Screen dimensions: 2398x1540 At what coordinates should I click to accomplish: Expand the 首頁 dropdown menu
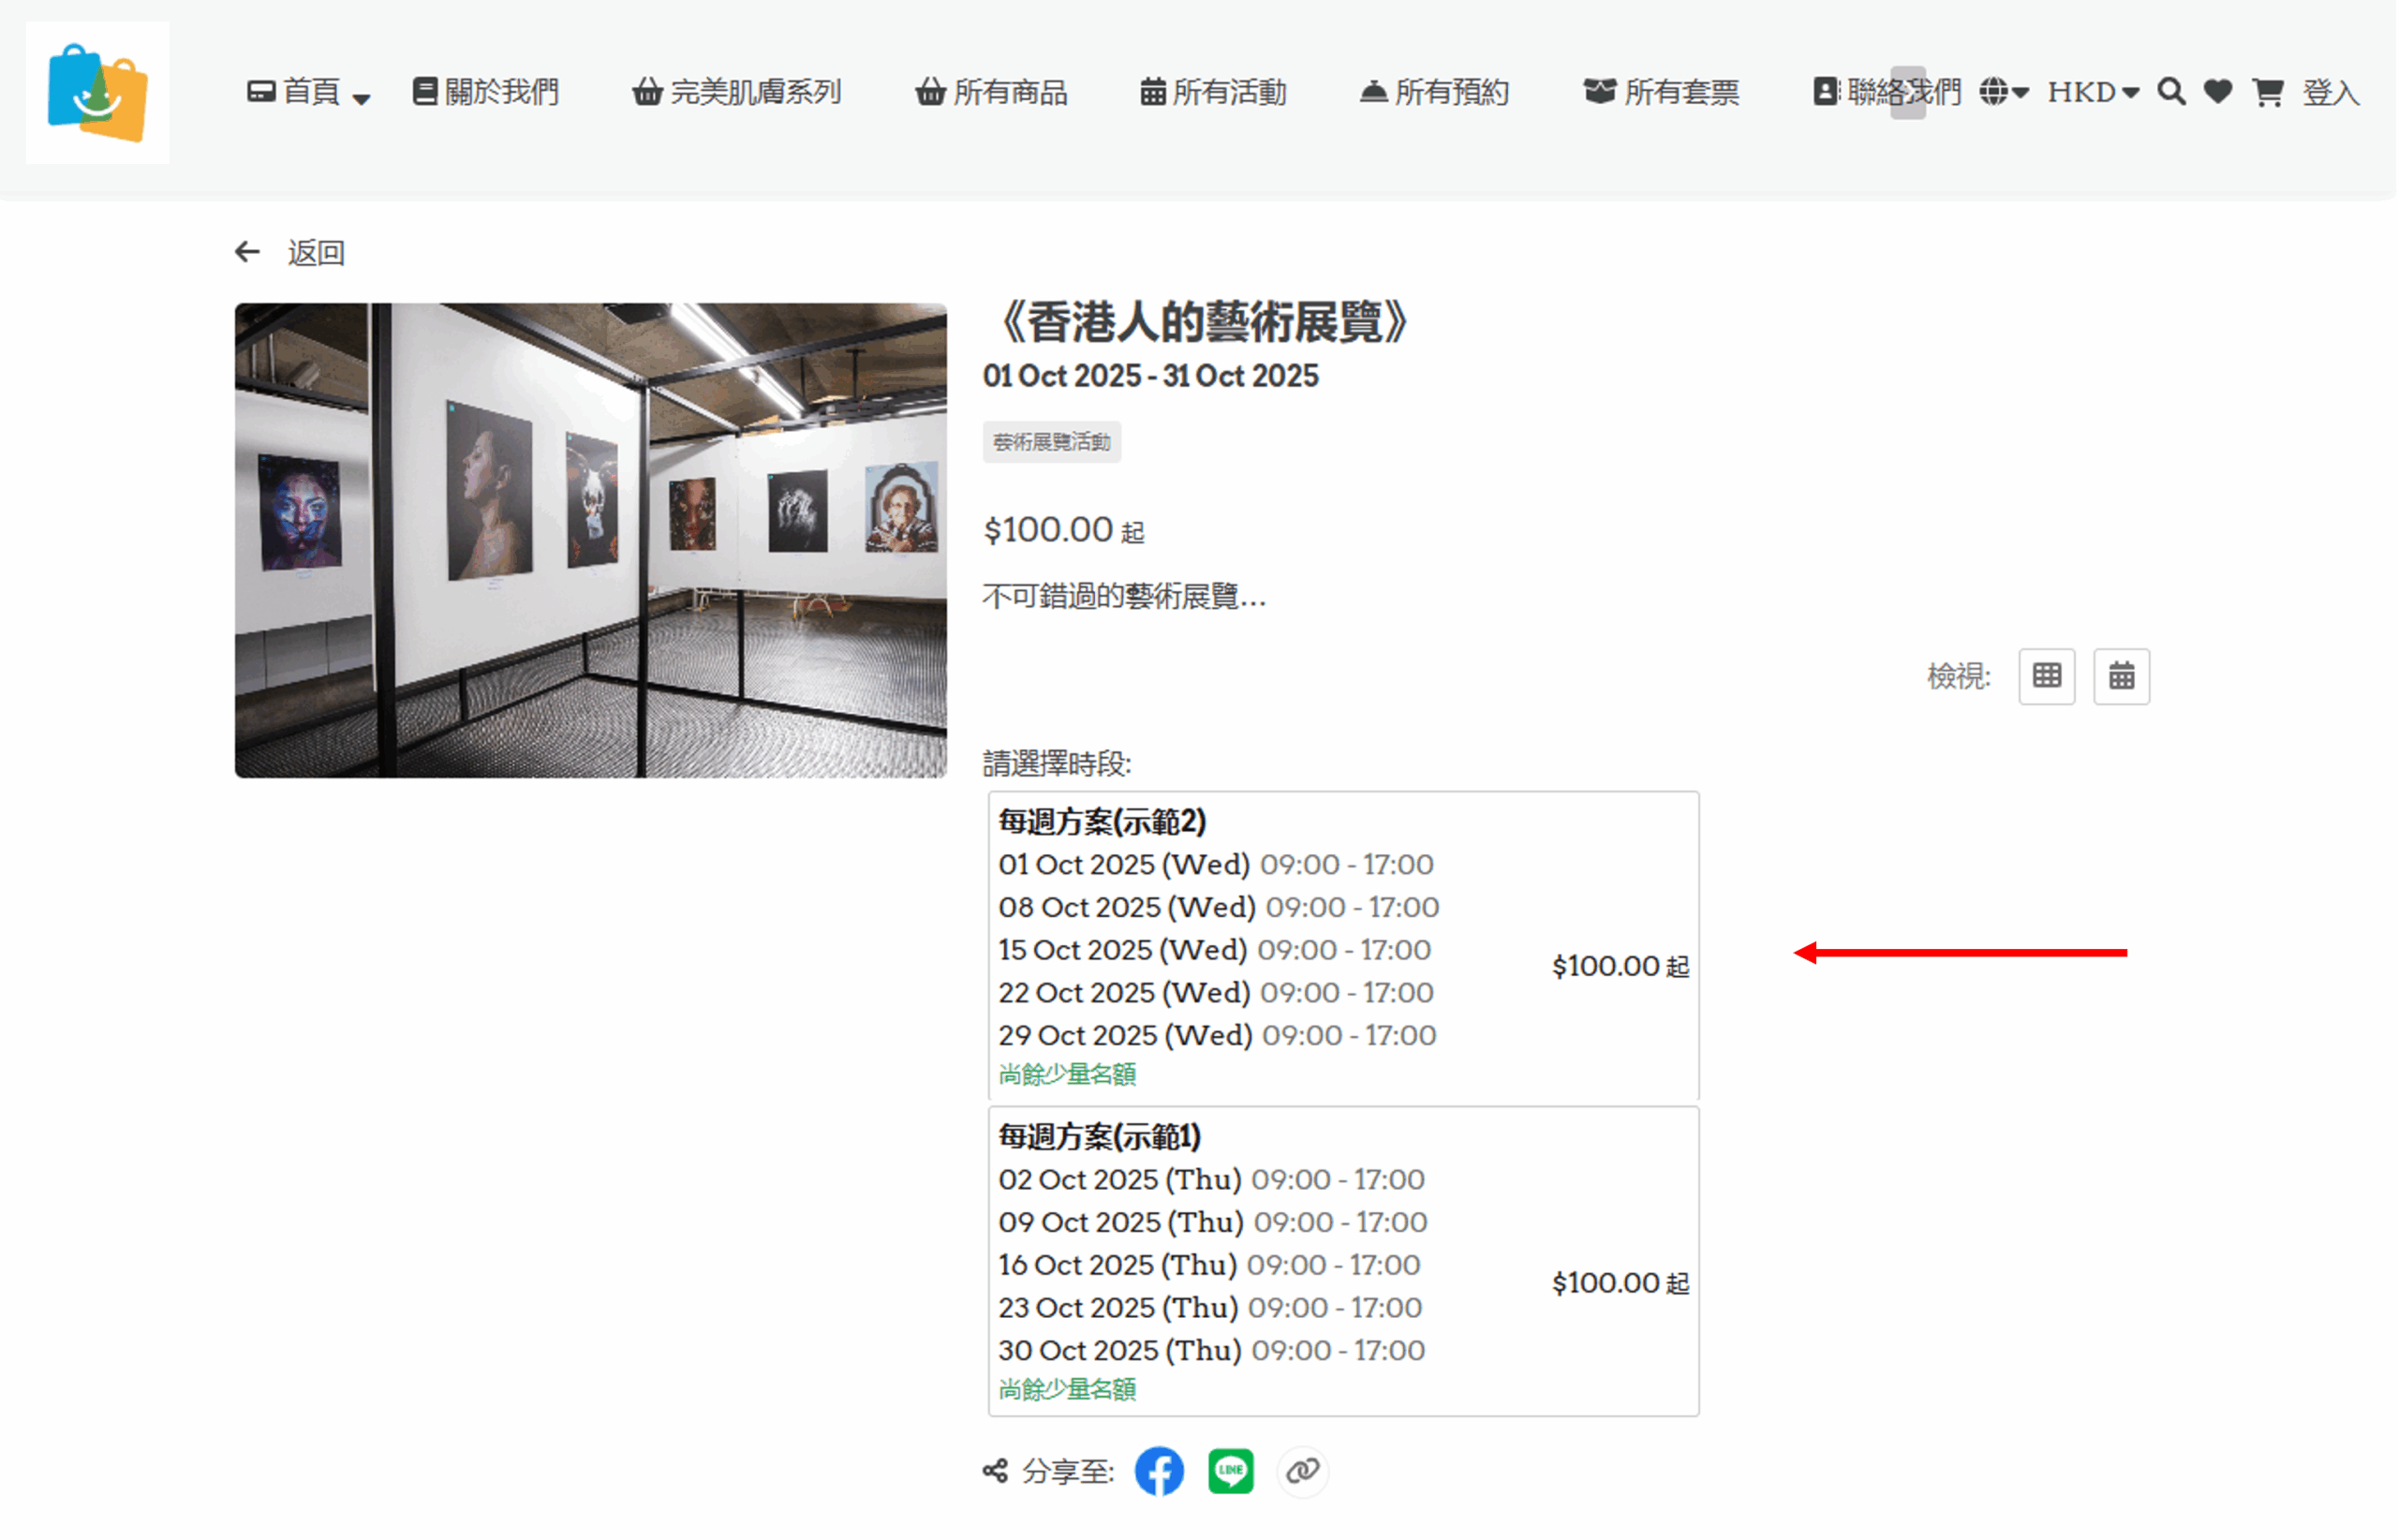point(309,92)
